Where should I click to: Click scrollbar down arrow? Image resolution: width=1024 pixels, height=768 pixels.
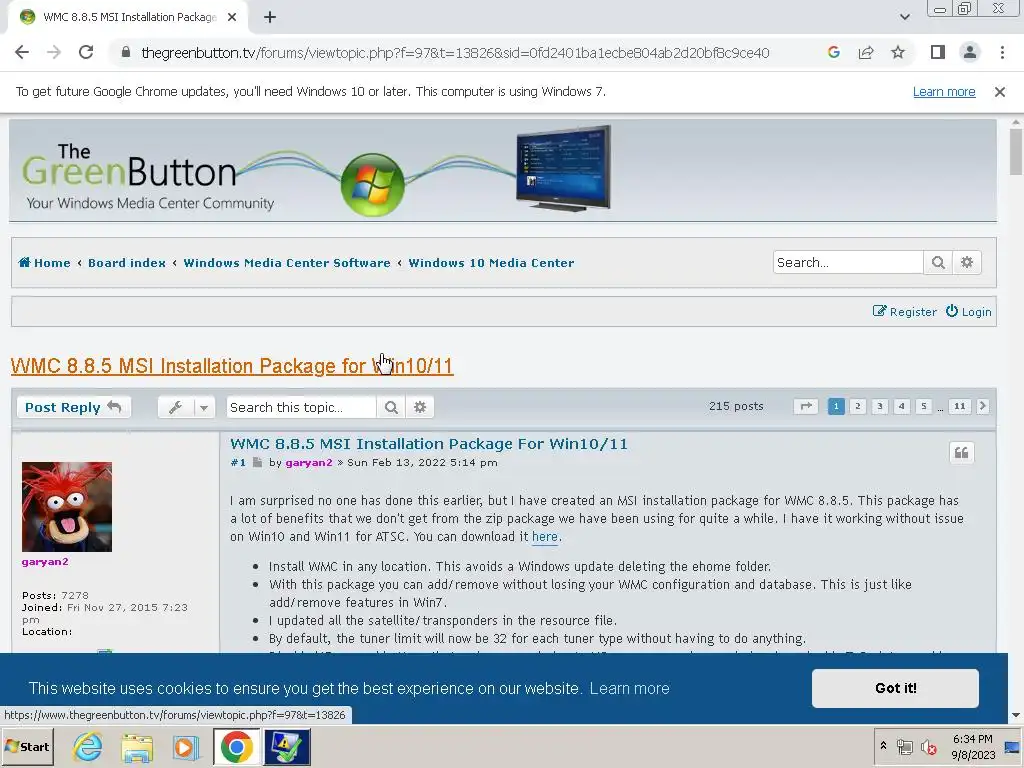point(1016,716)
